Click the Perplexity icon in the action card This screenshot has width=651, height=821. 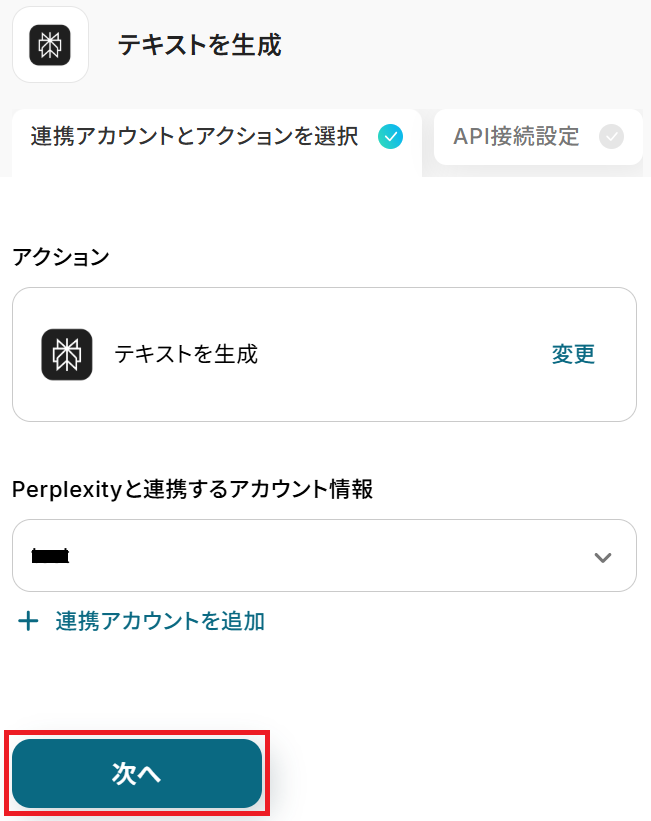tap(67, 354)
